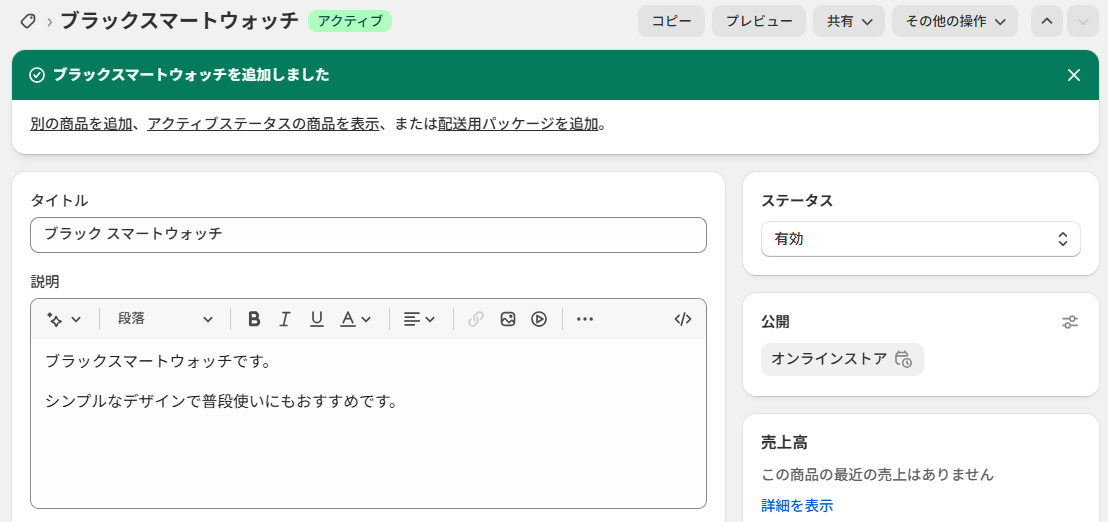The image size is (1108, 522).
Task: Click the オンラインストア channel badge
Action: coord(842,359)
